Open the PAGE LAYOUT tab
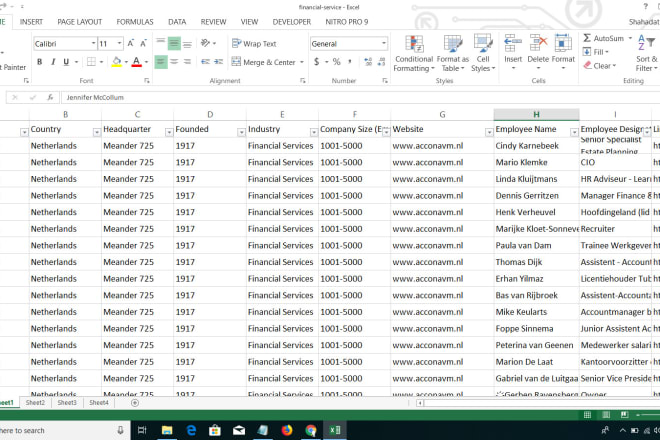 [80, 22]
